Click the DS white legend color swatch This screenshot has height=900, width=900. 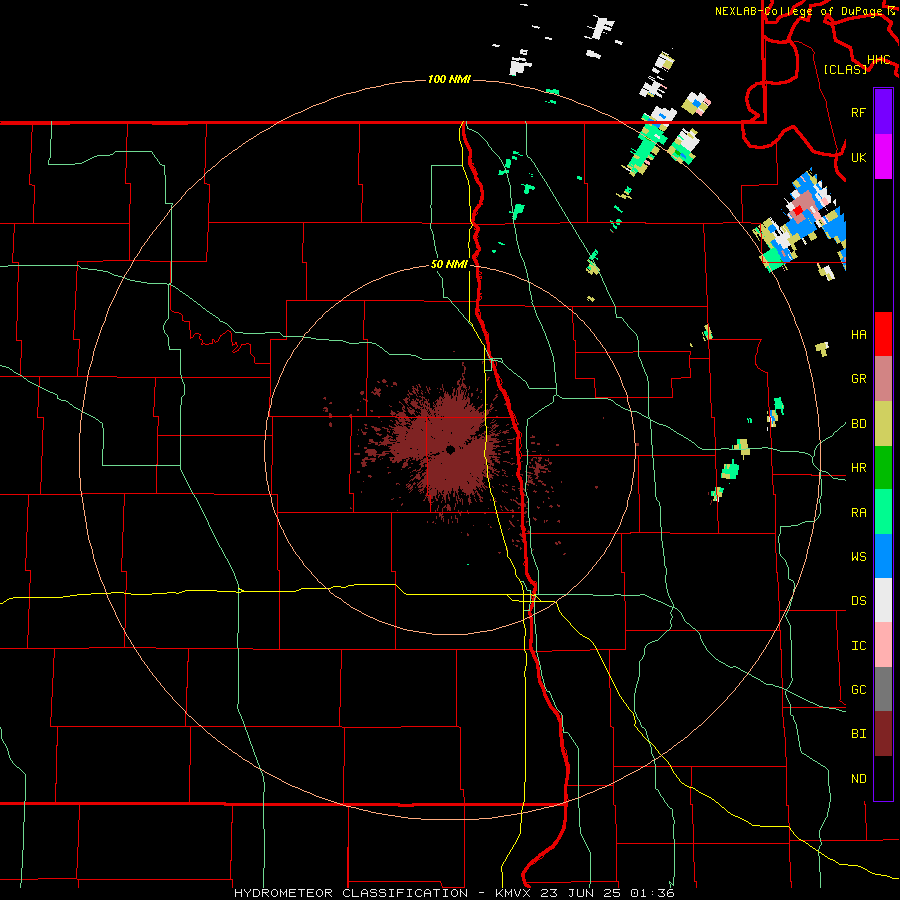click(x=883, y=600)
